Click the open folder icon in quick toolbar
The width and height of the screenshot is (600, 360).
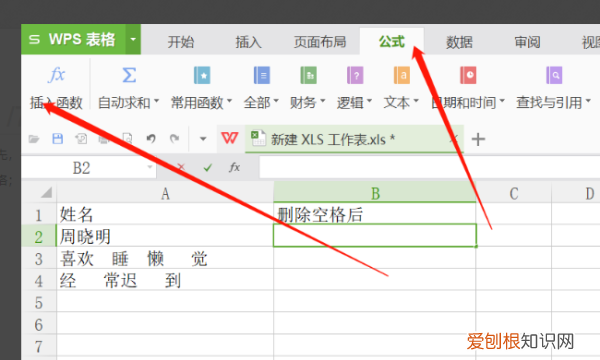34,138
